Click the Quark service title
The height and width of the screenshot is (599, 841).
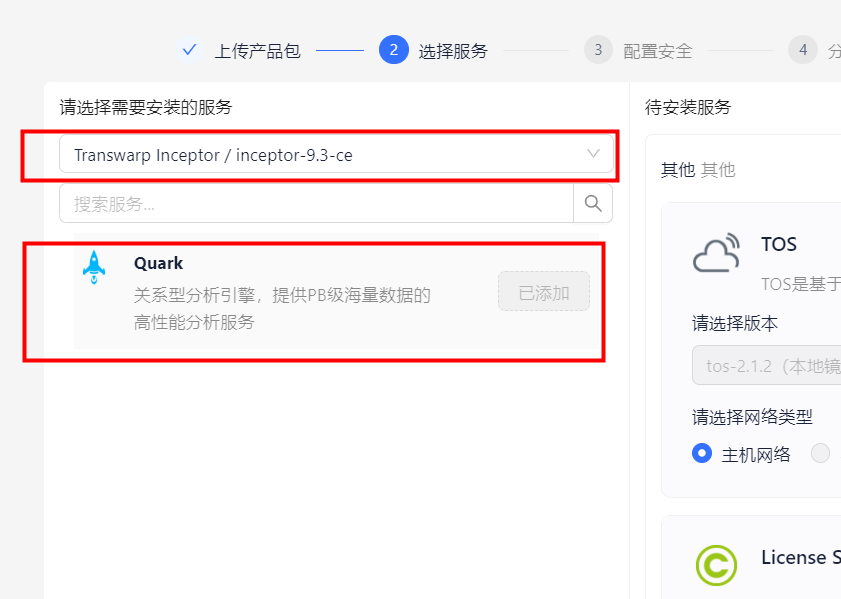158,263
